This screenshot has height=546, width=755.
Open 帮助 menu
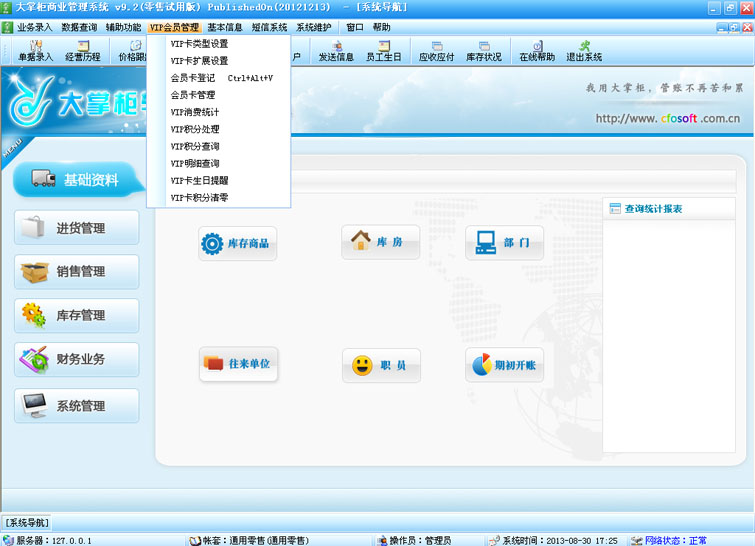click(381, 27)
